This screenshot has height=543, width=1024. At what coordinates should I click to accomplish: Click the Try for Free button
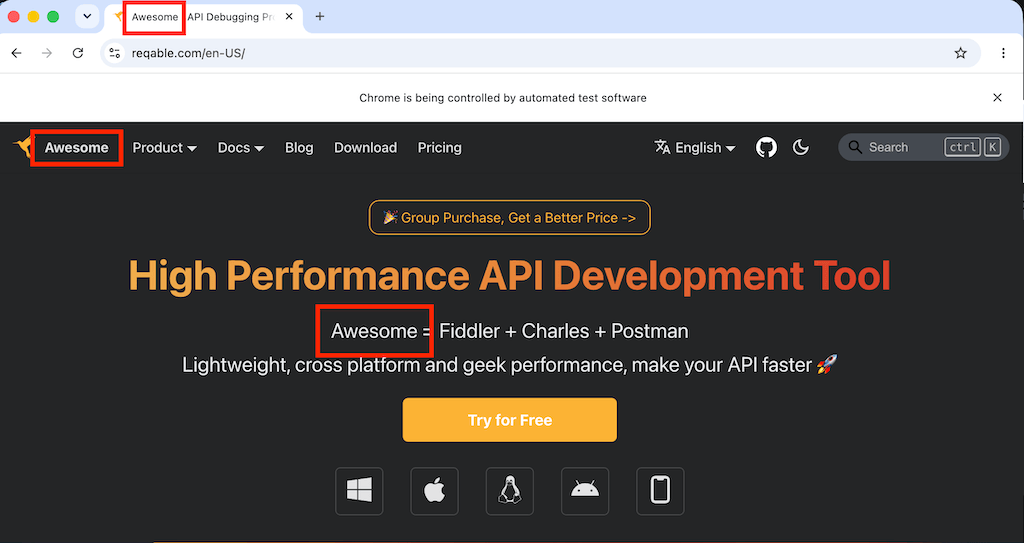click(509, 420)
